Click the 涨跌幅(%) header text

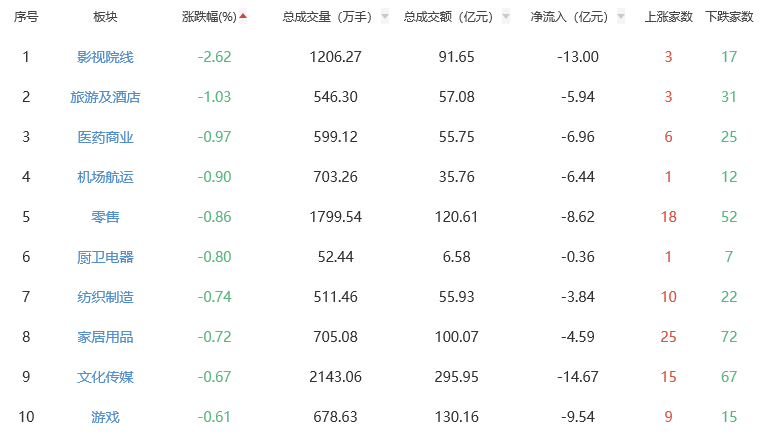(209, 17)
